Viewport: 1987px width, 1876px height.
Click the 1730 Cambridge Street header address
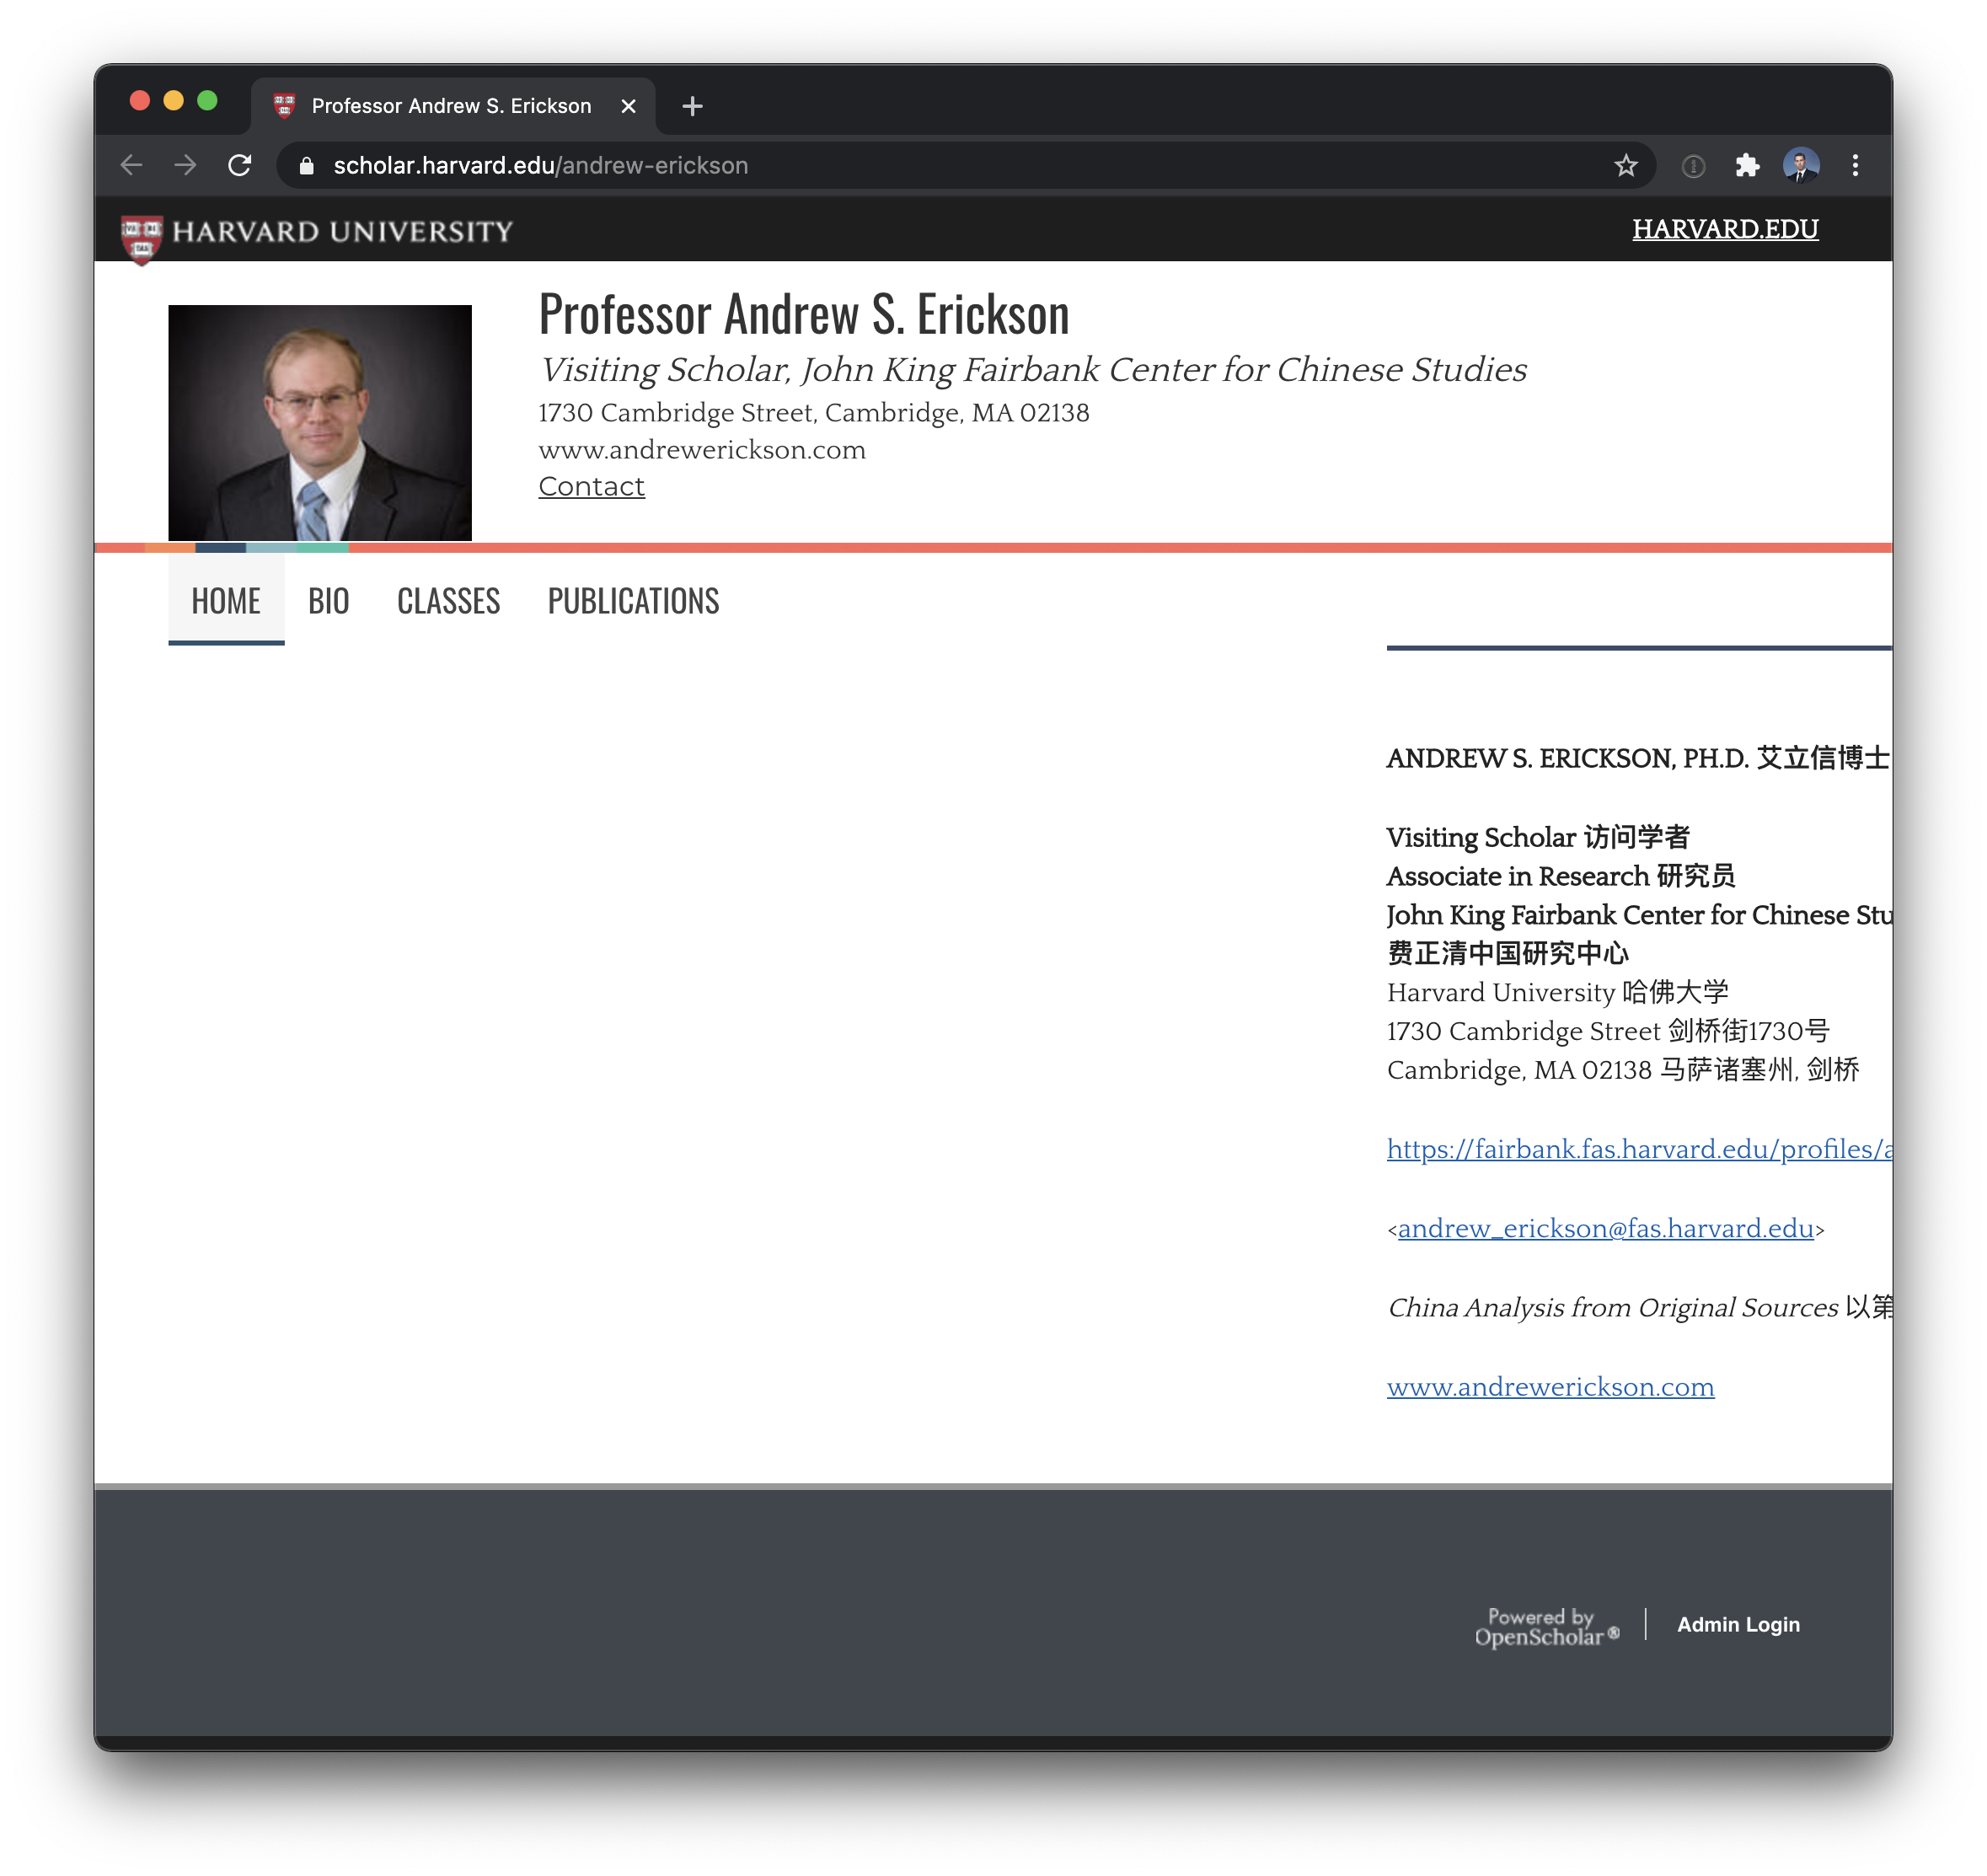point(813,412)
